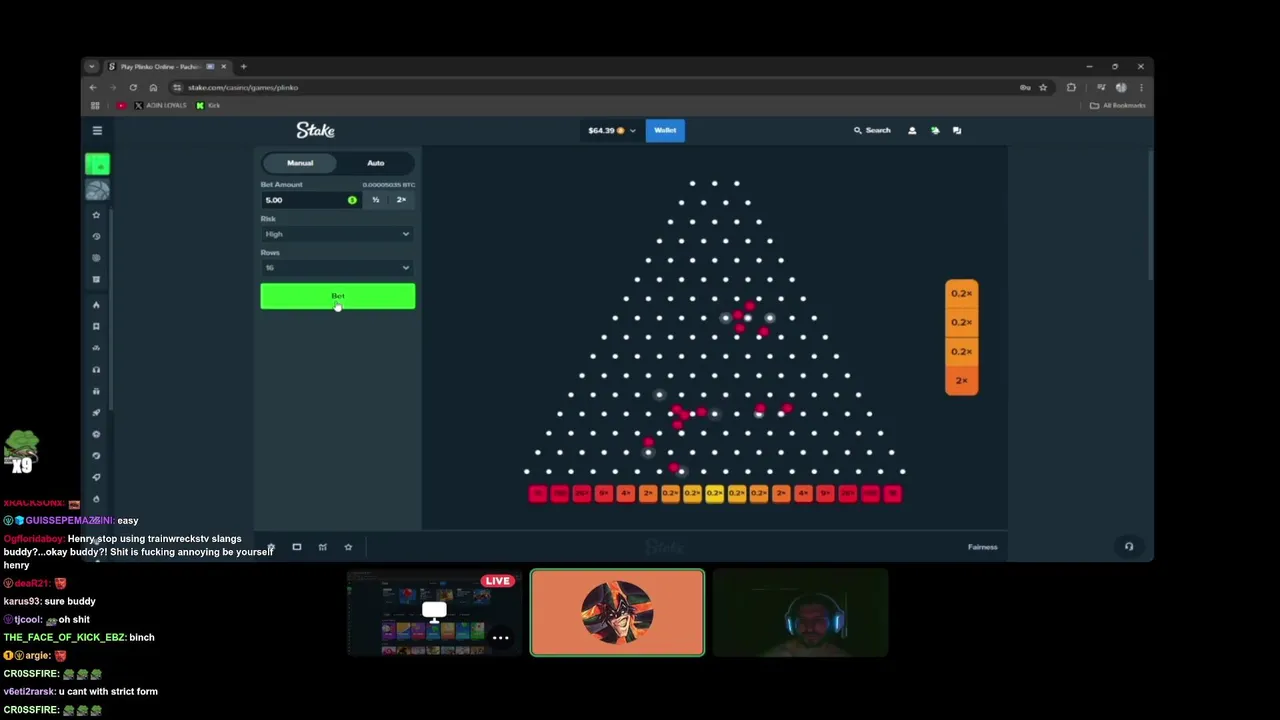The width and height of the screenshot is (1280, 720).
Task: Halve the bet with the ½ button
Action: (376, 200)
